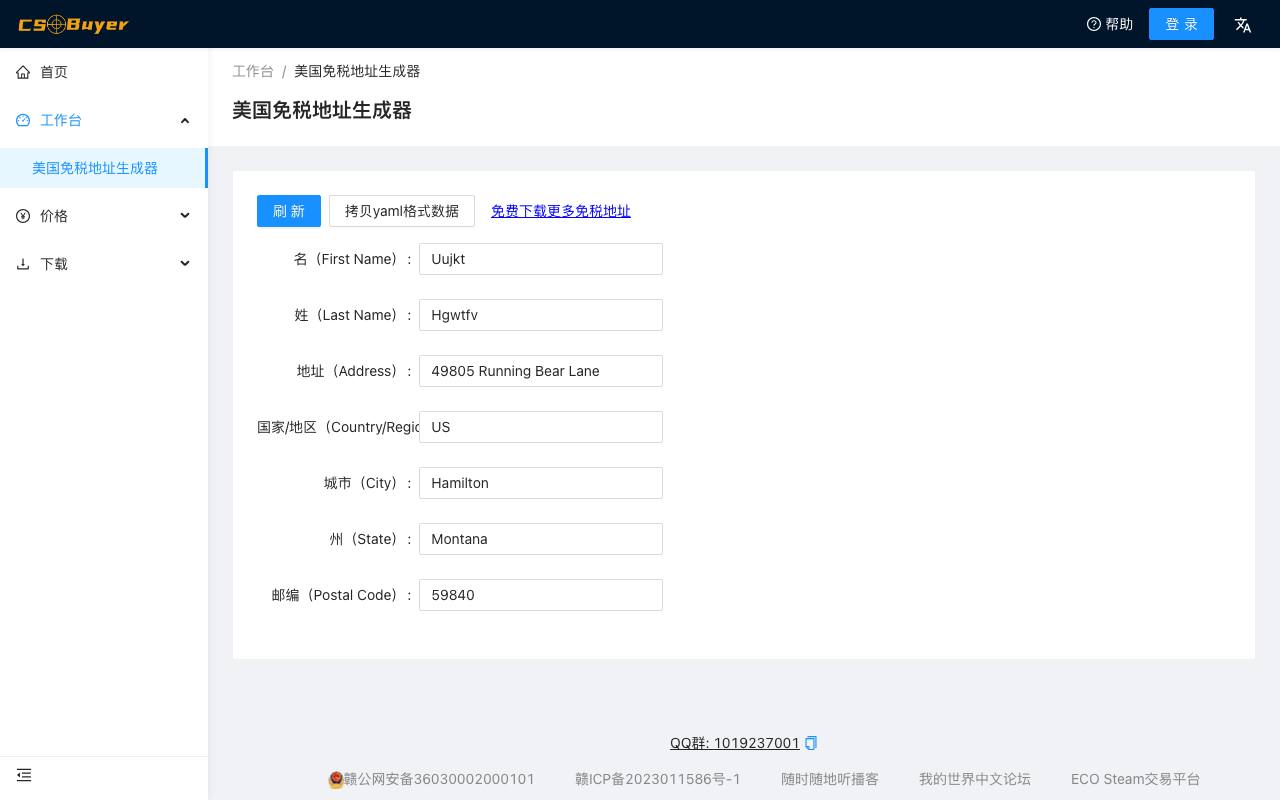The height and width of the screenshot is (800, 1280).
Task: Select 工作台 menu item
Action: 104,120
